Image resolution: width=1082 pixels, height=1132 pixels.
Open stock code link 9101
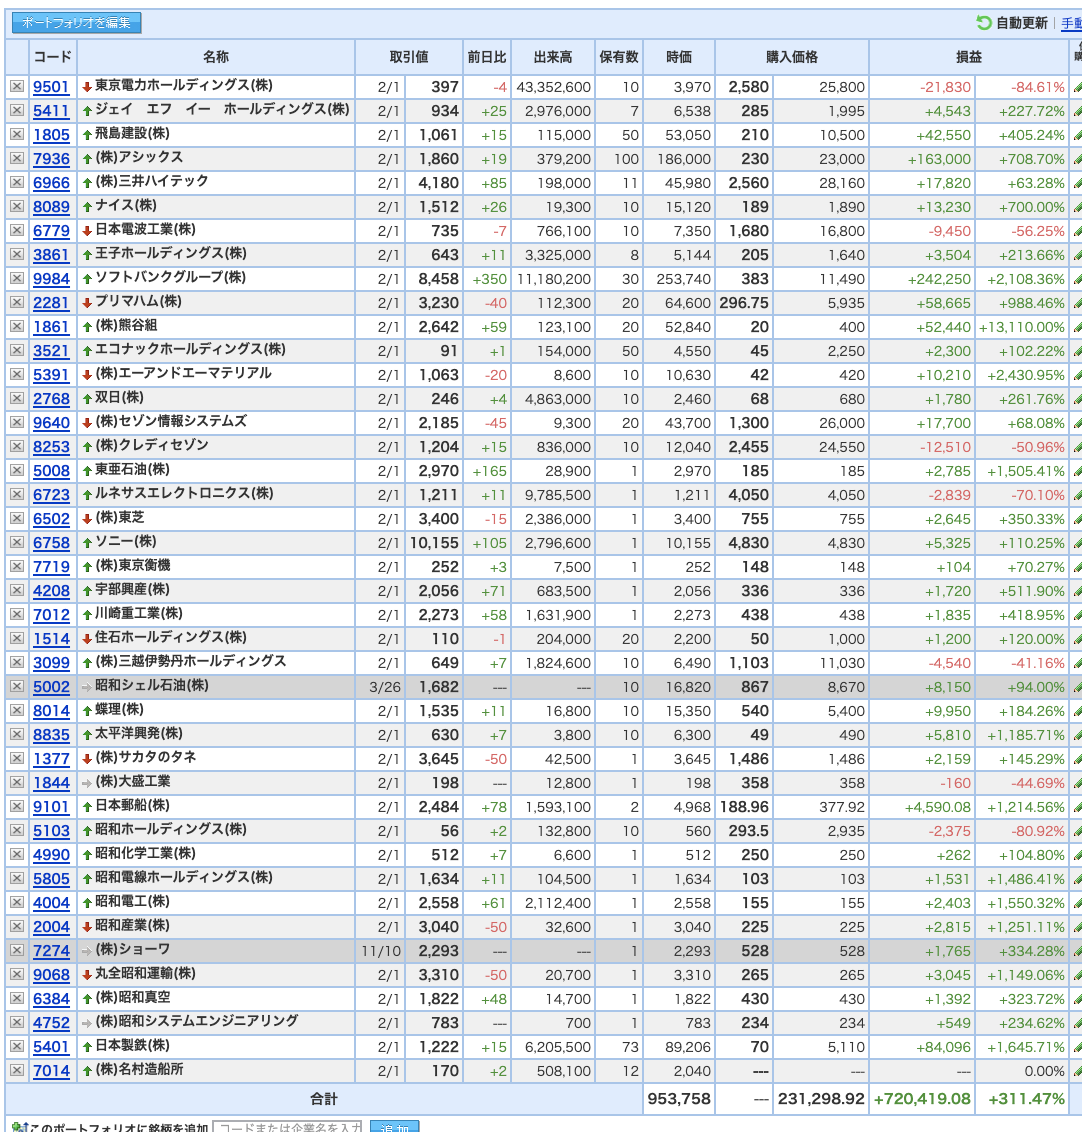51,806
